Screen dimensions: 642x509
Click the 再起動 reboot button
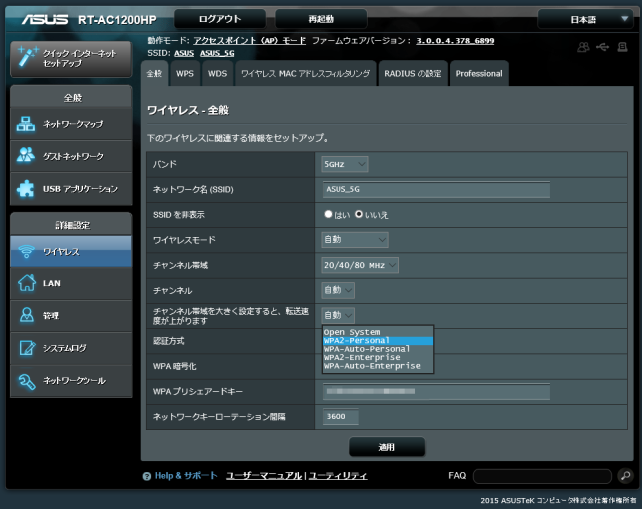point(321,19)
